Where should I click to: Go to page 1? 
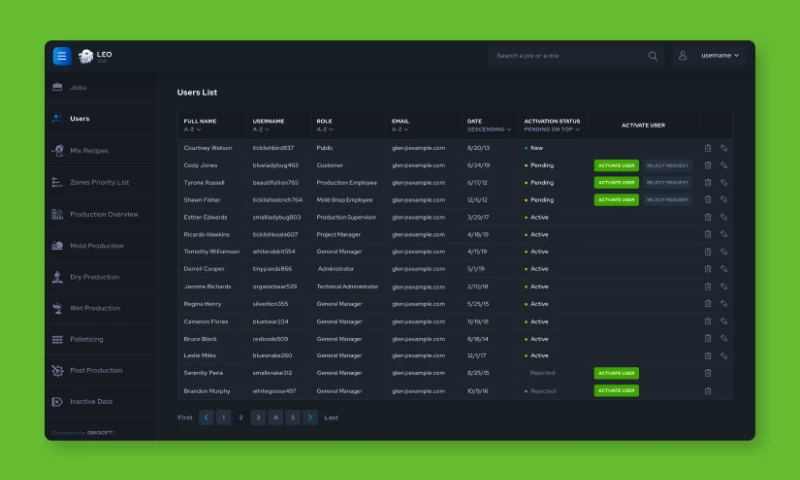[x=223, y=418]
